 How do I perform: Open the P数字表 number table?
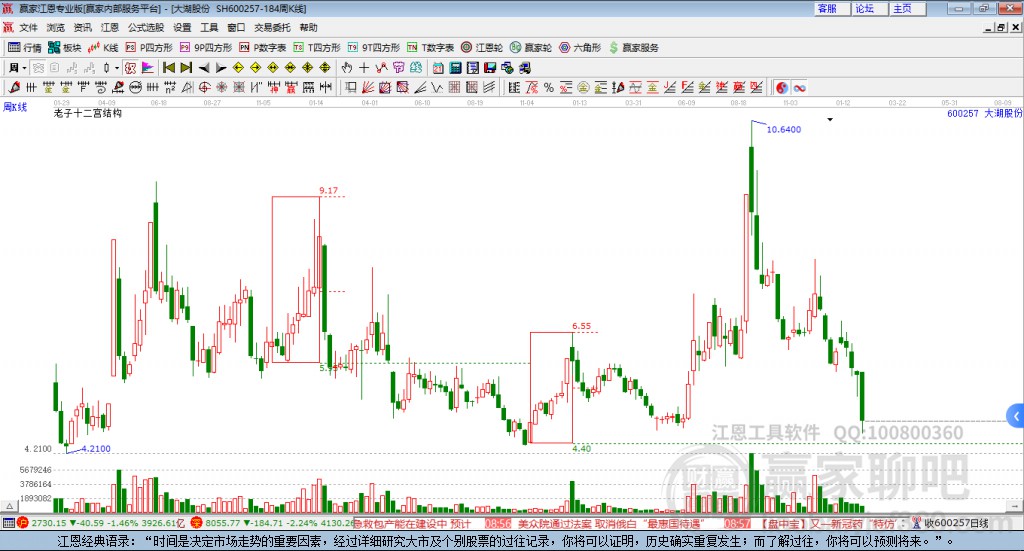coord(263,48)
